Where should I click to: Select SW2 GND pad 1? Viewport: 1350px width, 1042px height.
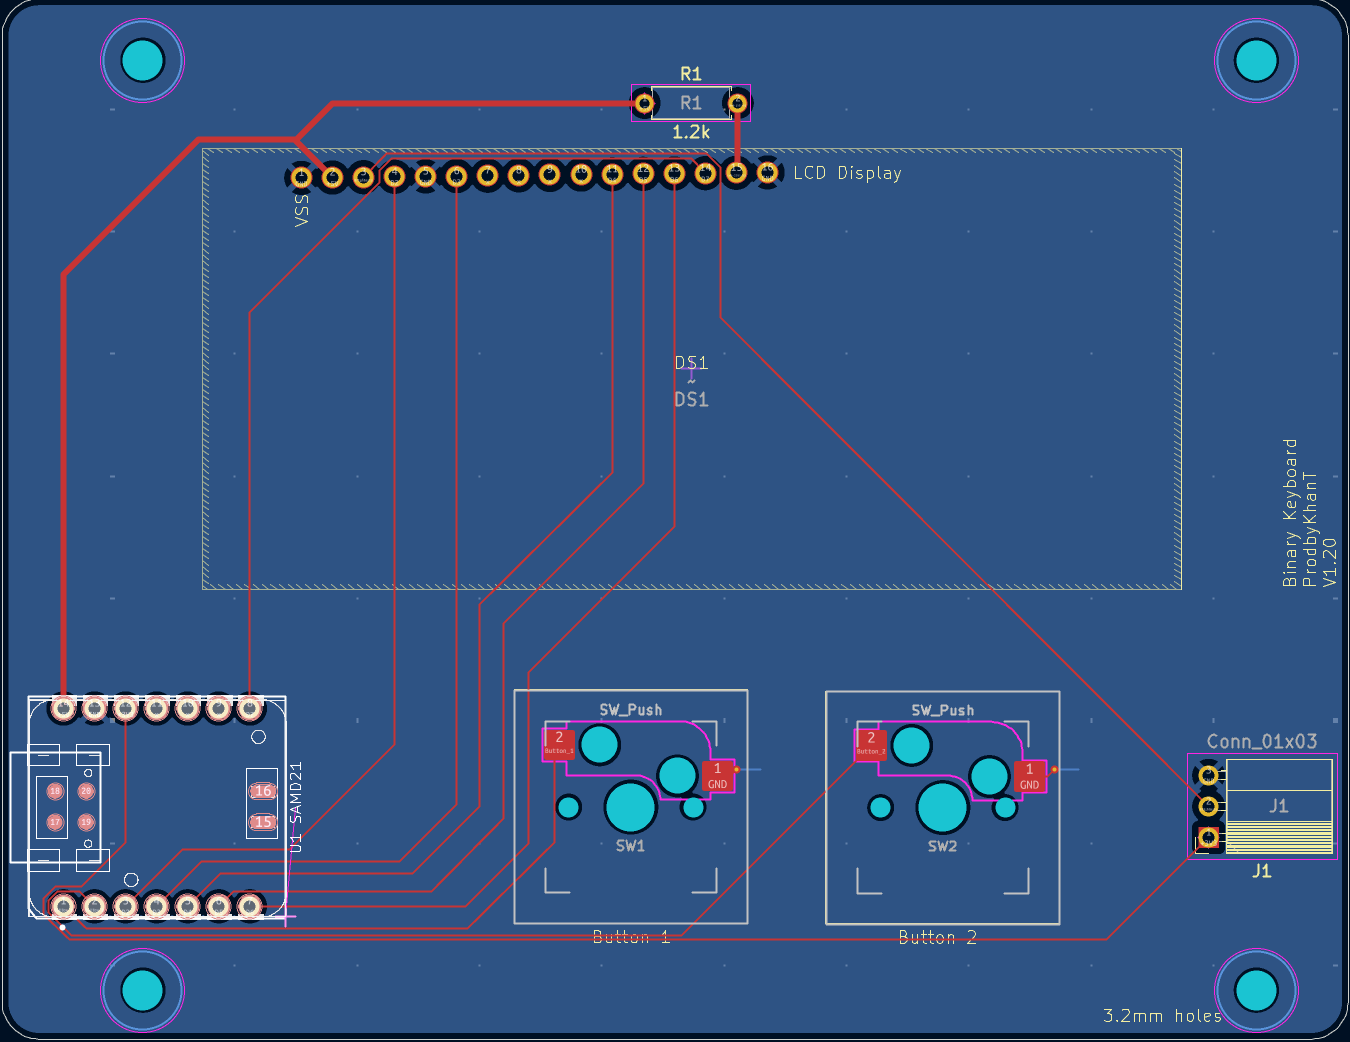(1030, 776)
